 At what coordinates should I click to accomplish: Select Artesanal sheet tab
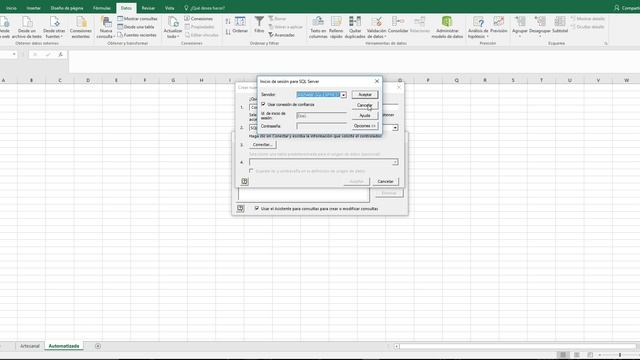pos(30,346)
